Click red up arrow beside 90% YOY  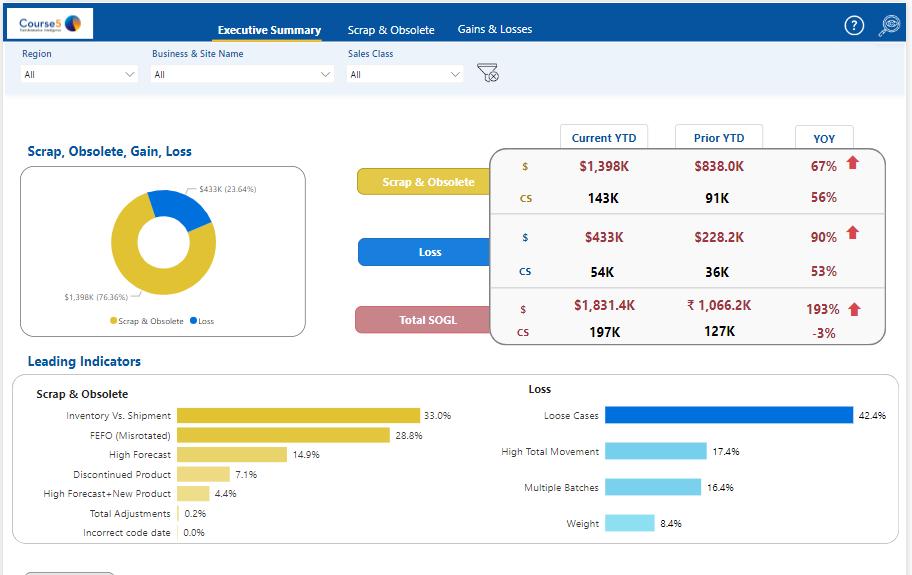pyautogui.click(x=853, y=233)
